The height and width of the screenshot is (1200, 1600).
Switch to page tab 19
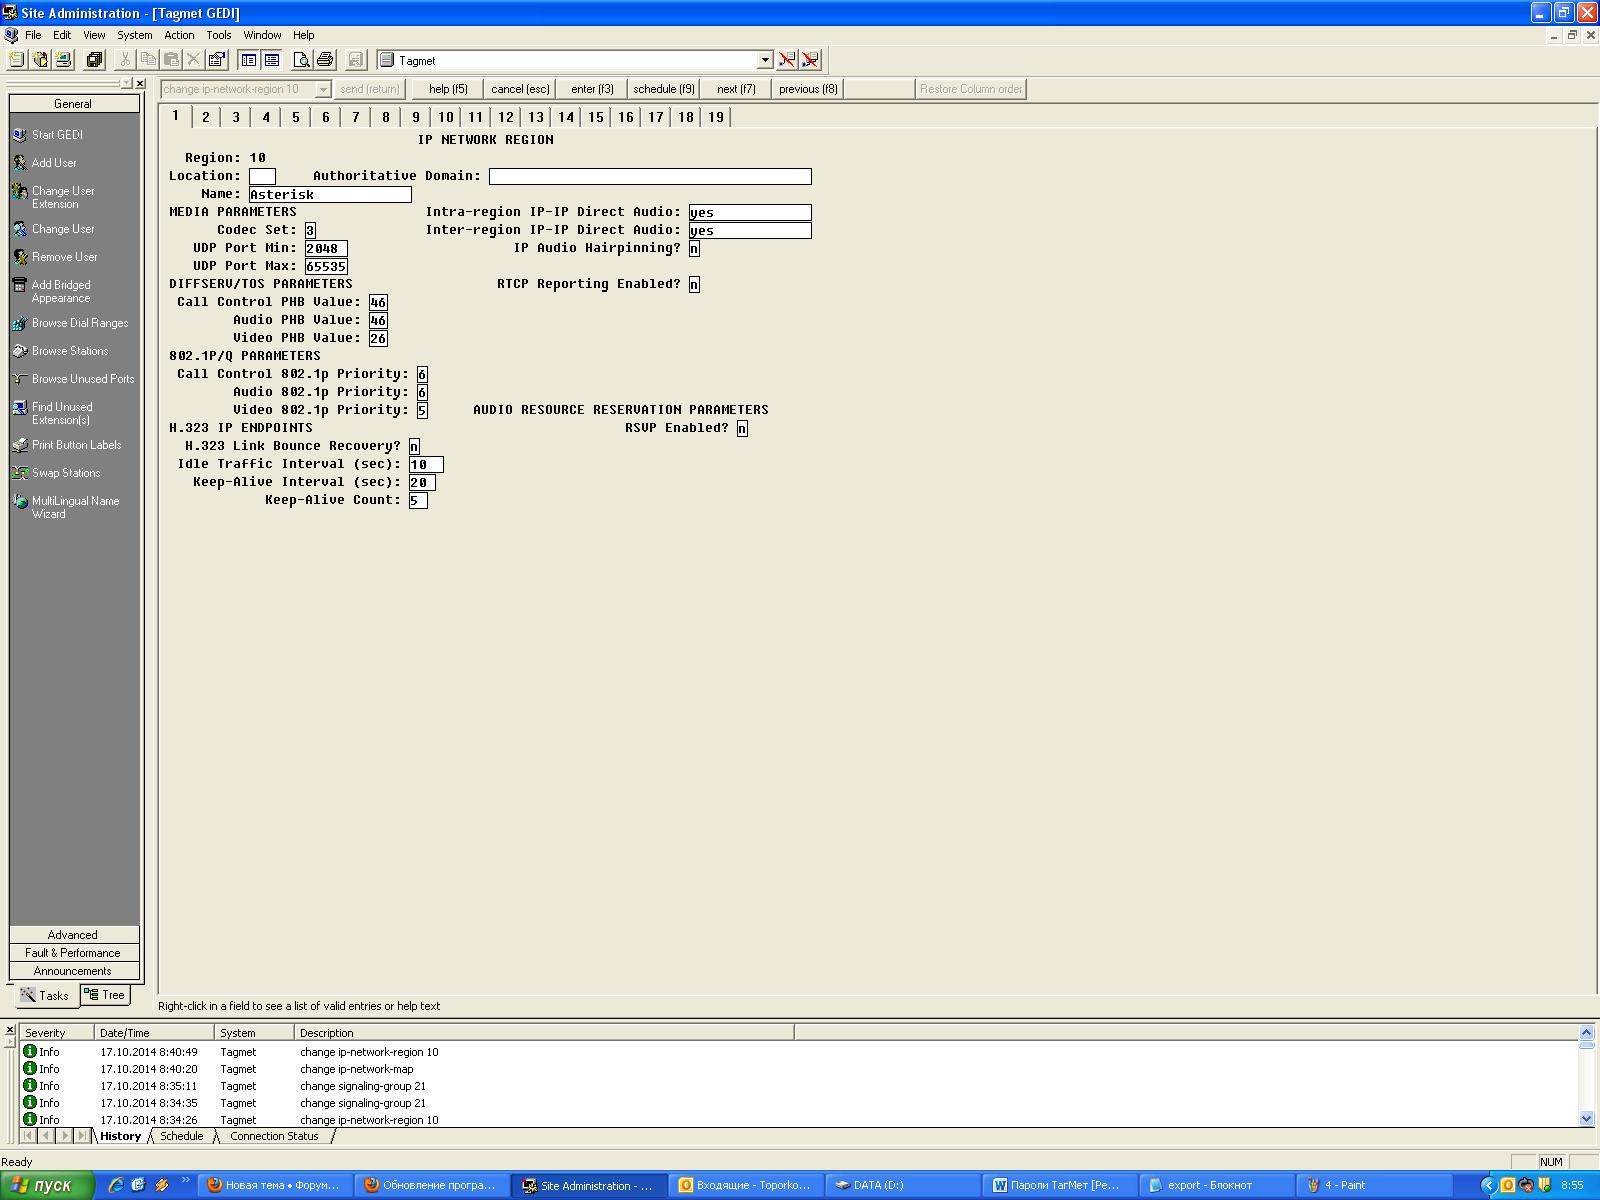click(716, 117)
